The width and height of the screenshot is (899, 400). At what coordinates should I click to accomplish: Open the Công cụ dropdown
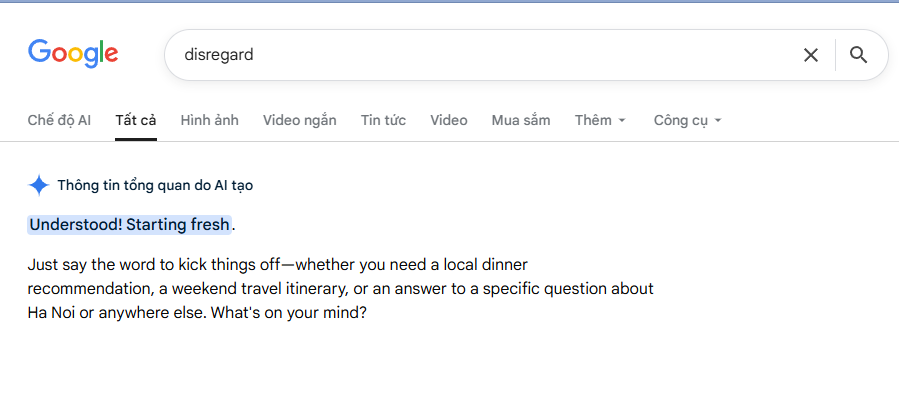(x=687, y=120)
